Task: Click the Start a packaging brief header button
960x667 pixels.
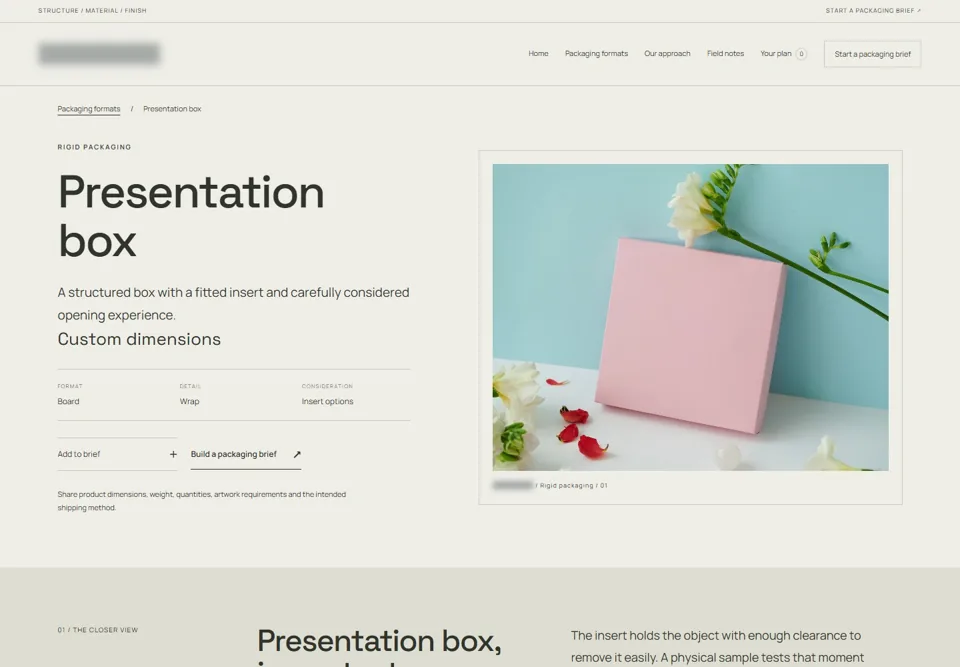Action: (872, 54)
